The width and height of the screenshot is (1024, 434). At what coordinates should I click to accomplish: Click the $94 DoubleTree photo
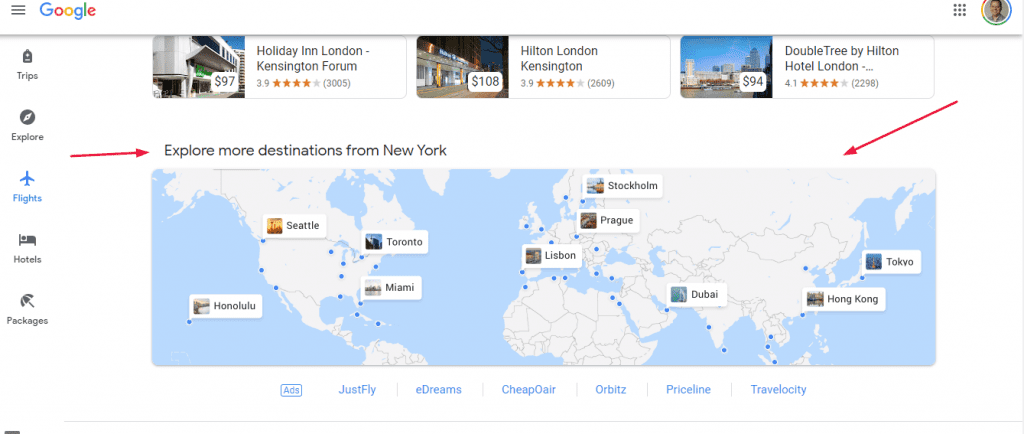(726, 67)
